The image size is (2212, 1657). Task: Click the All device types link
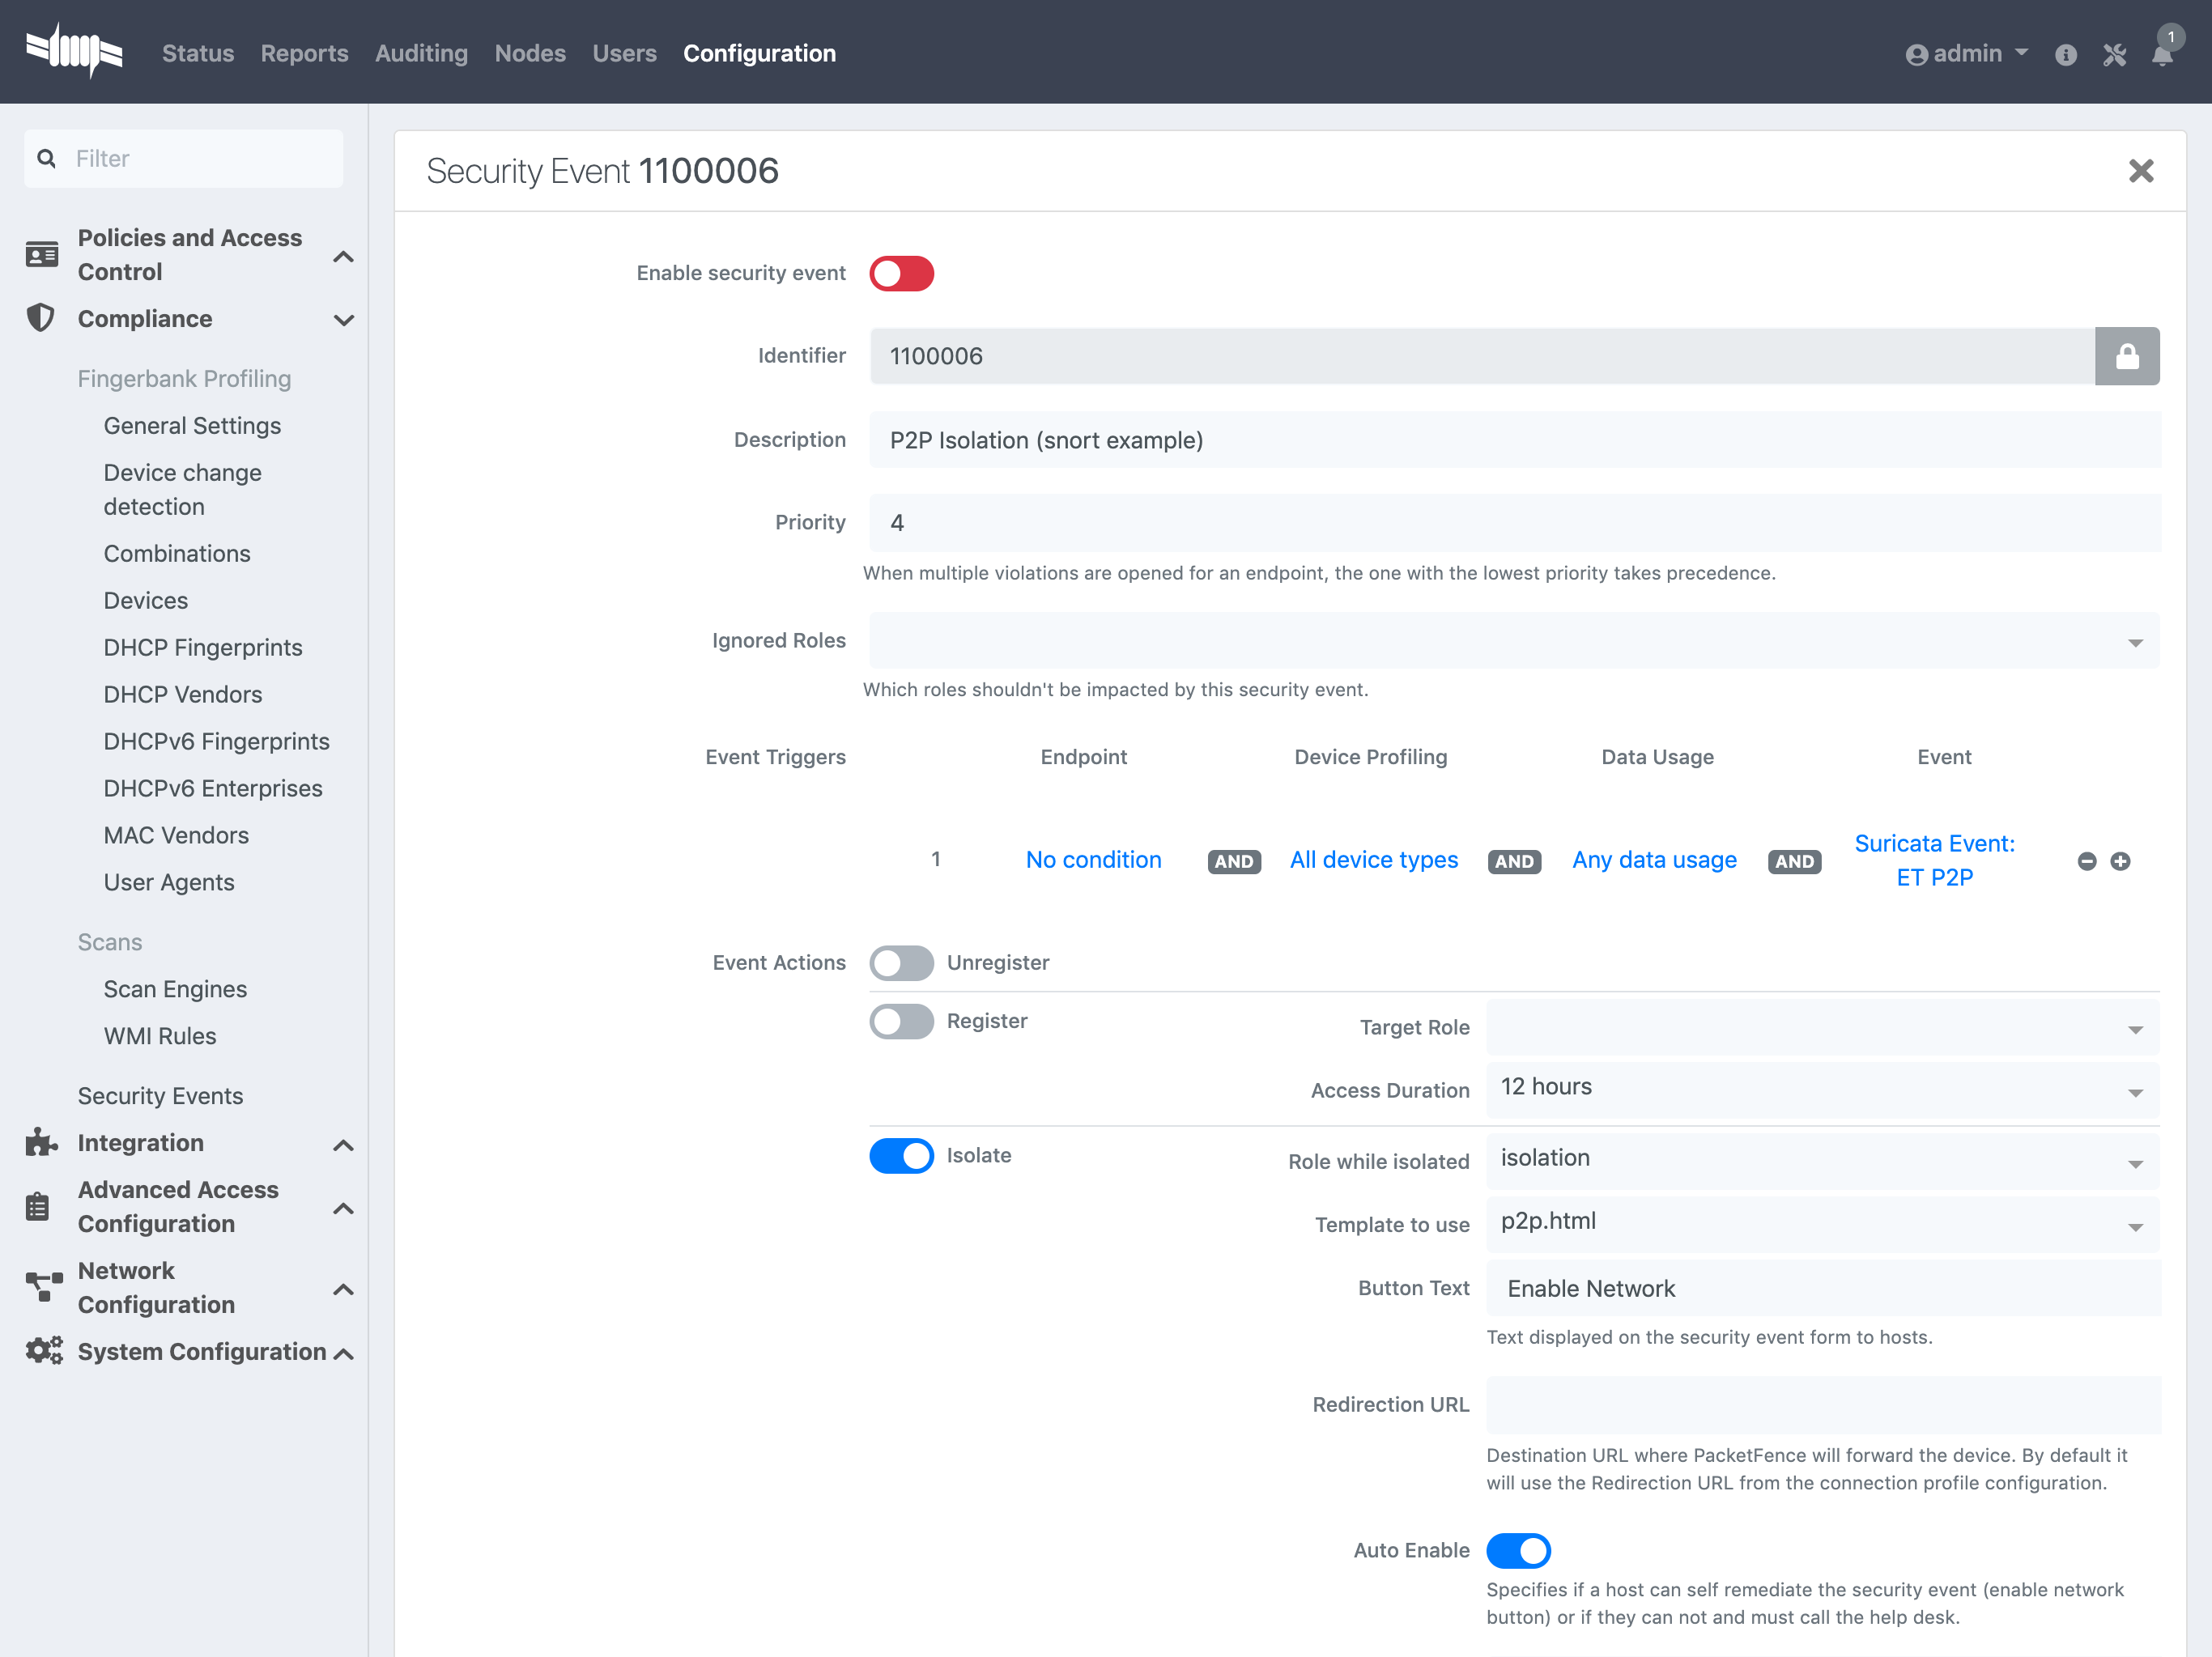point(1373,860)
